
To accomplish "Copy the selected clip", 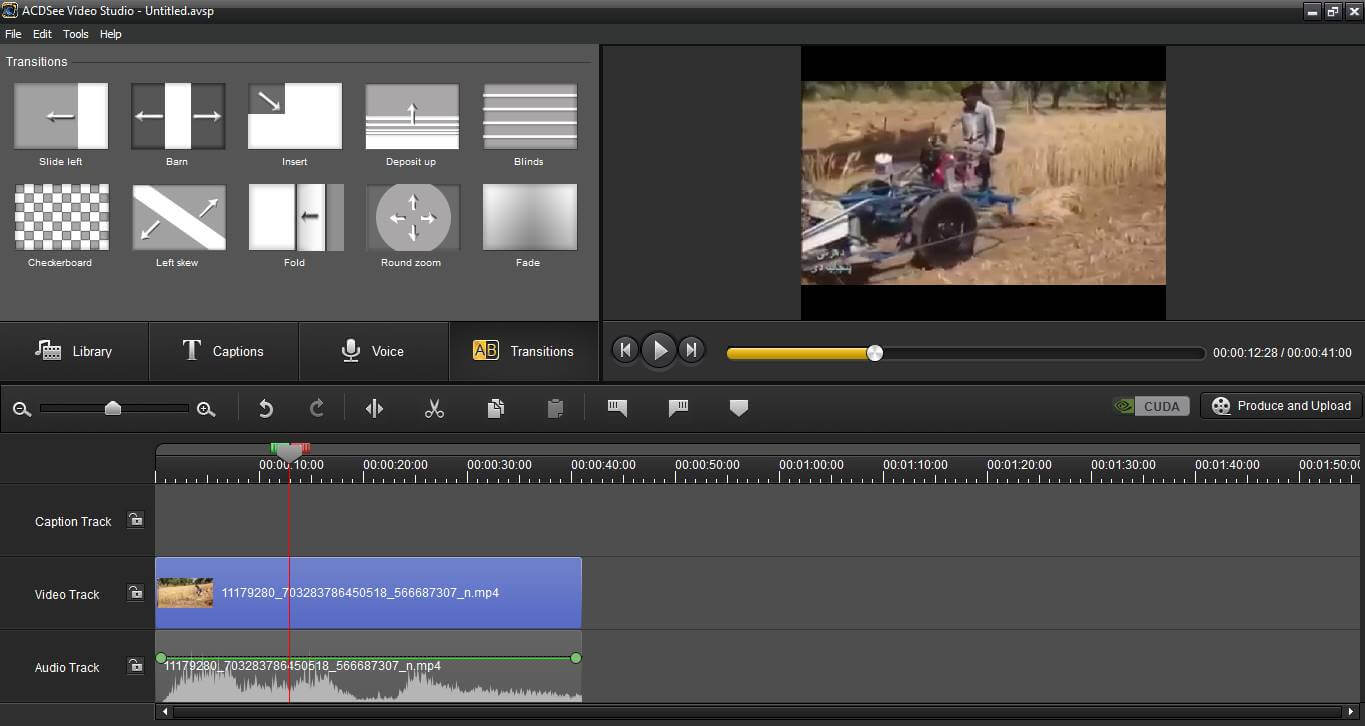I will pyautogui.click(x=495, y=408).
